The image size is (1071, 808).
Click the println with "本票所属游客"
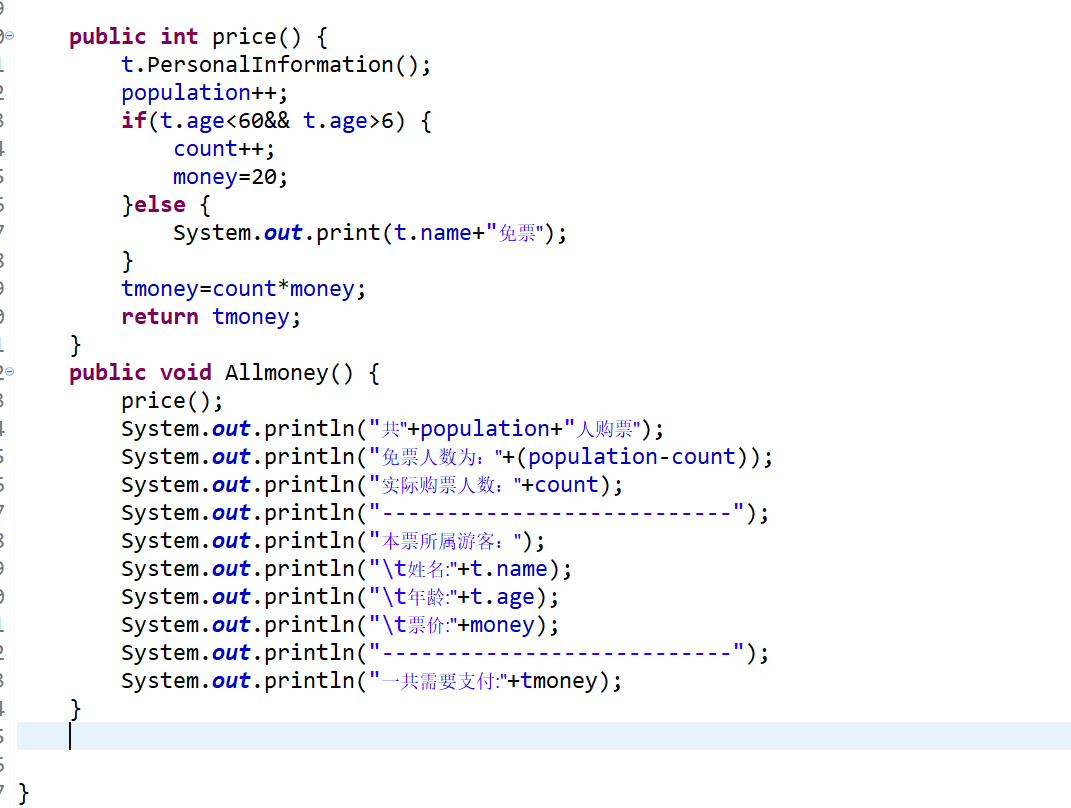pyautogui.click(x=333, y=541)
